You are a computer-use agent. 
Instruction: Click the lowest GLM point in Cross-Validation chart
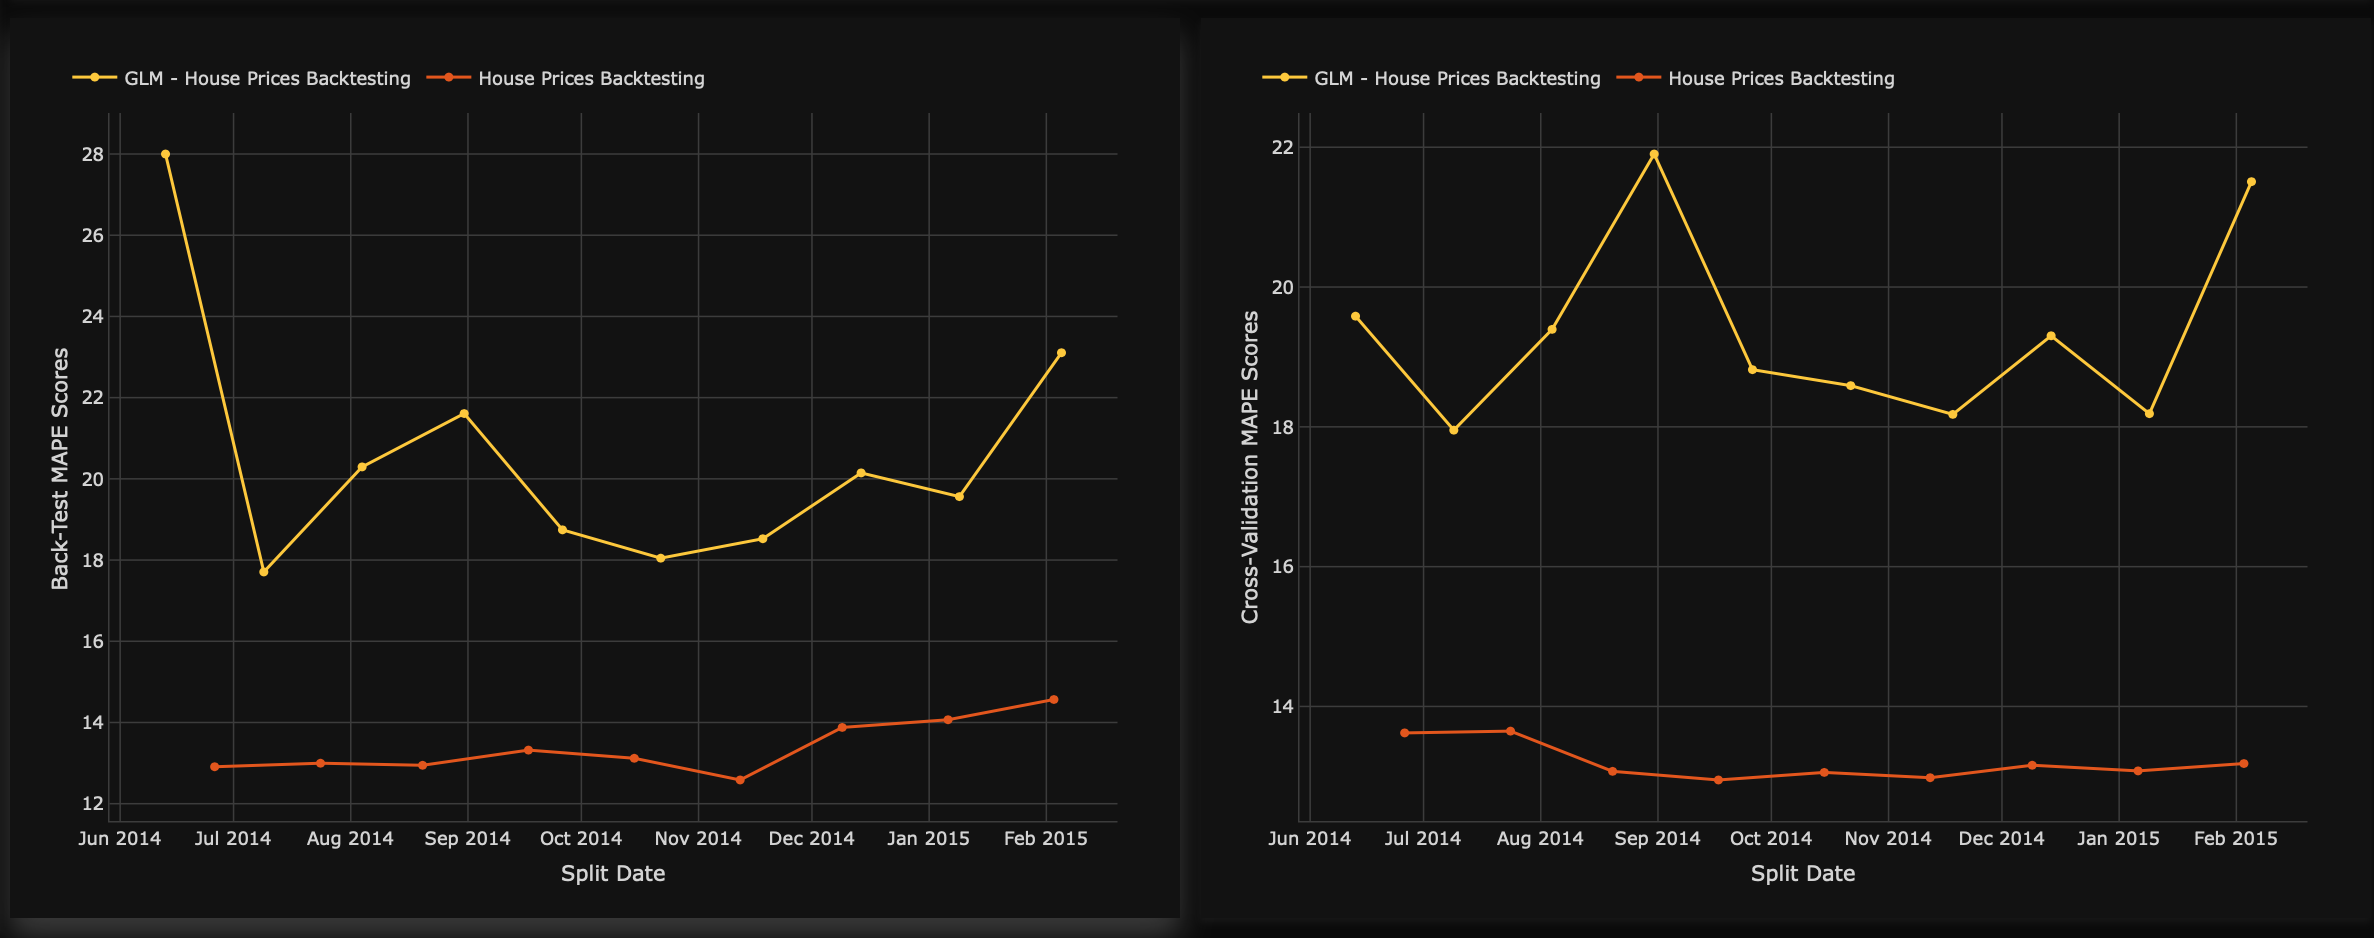pos(1454,430)
